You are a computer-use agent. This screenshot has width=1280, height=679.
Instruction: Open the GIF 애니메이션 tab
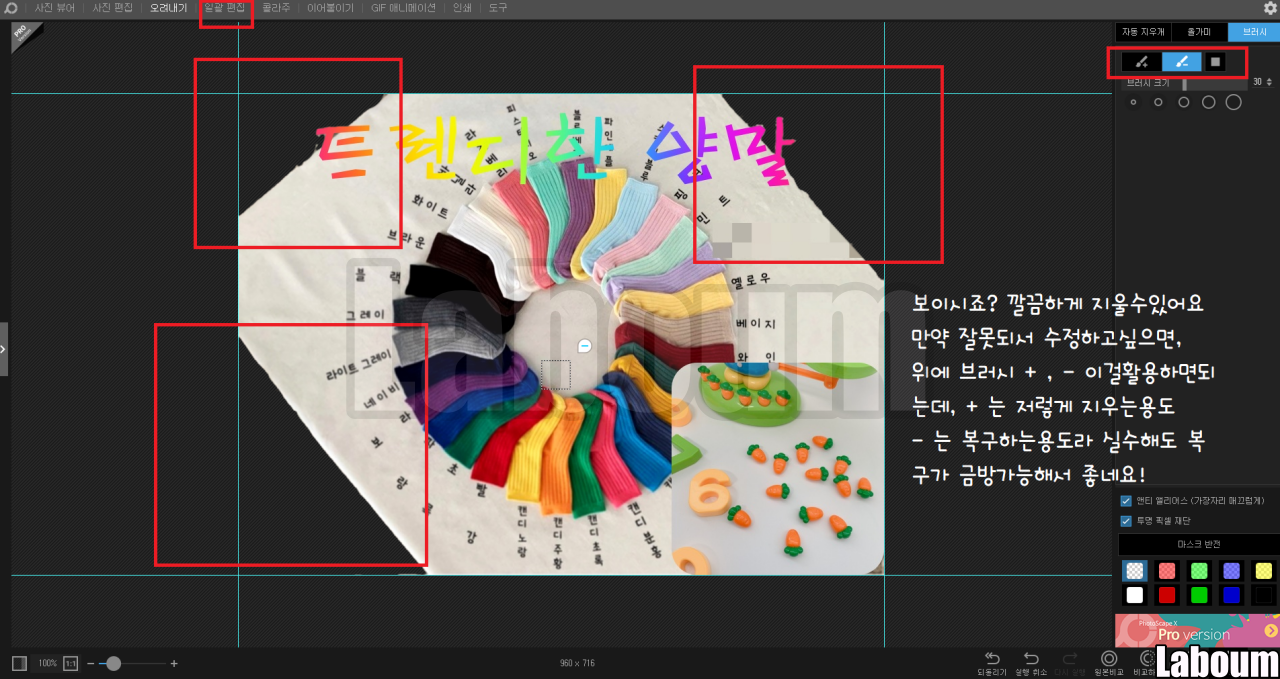tap(403, 8)
